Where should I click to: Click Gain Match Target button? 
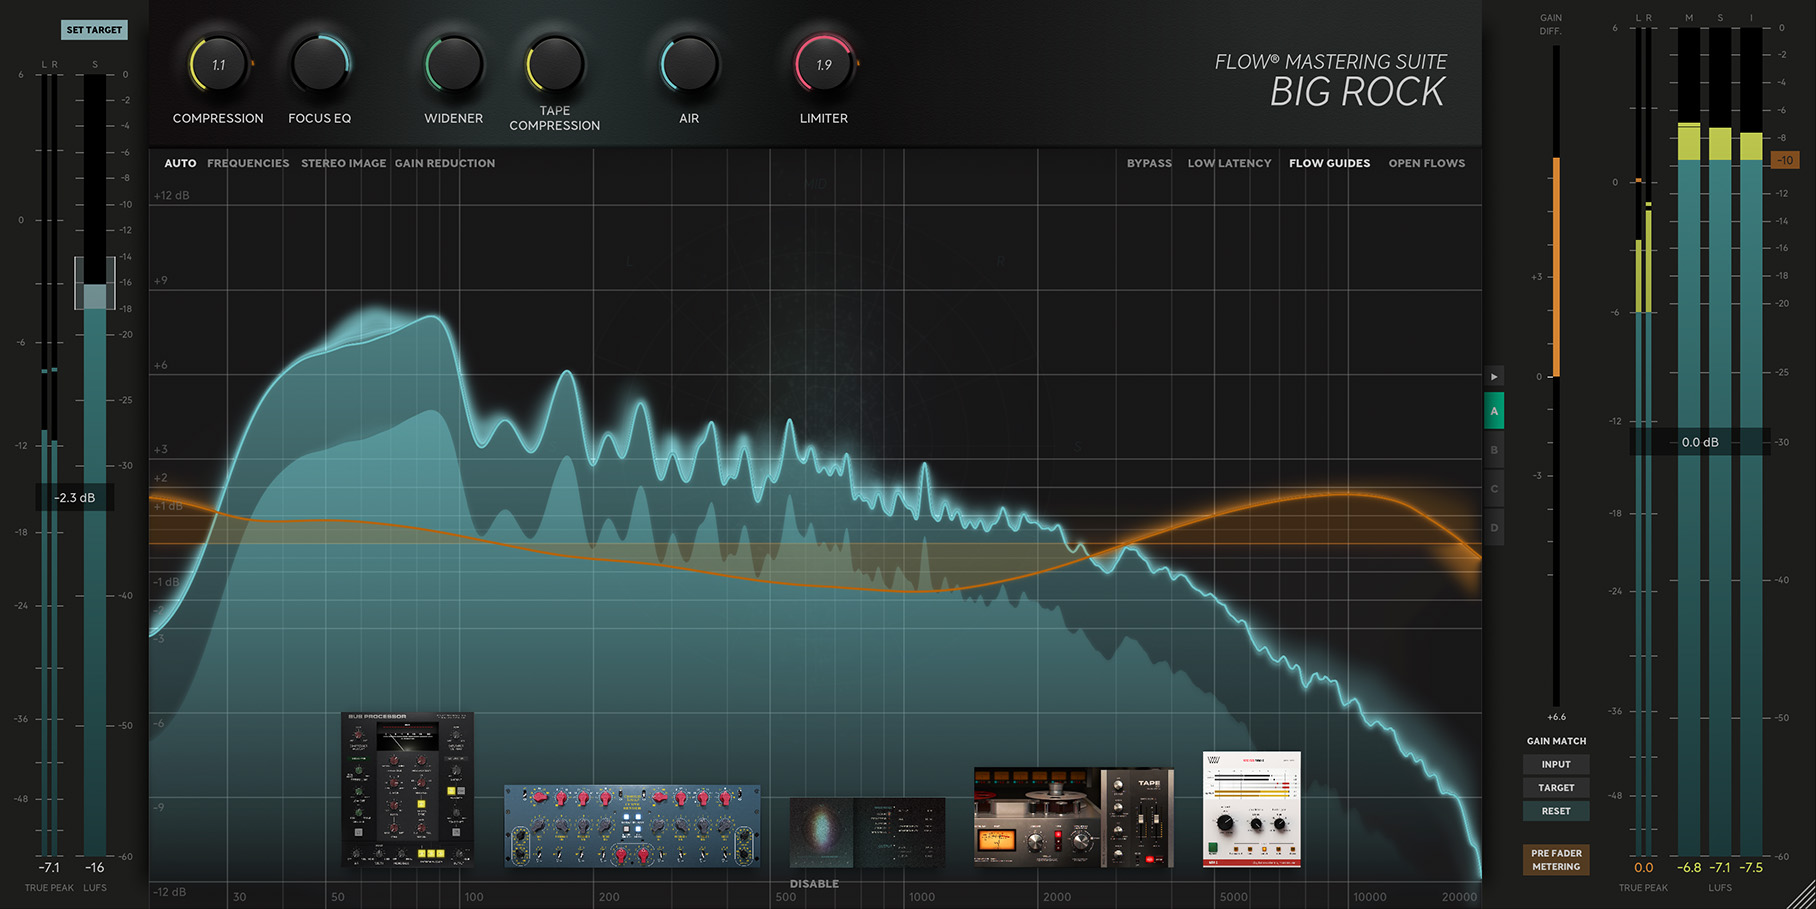pyautogui.click(x=1556, y=788)
